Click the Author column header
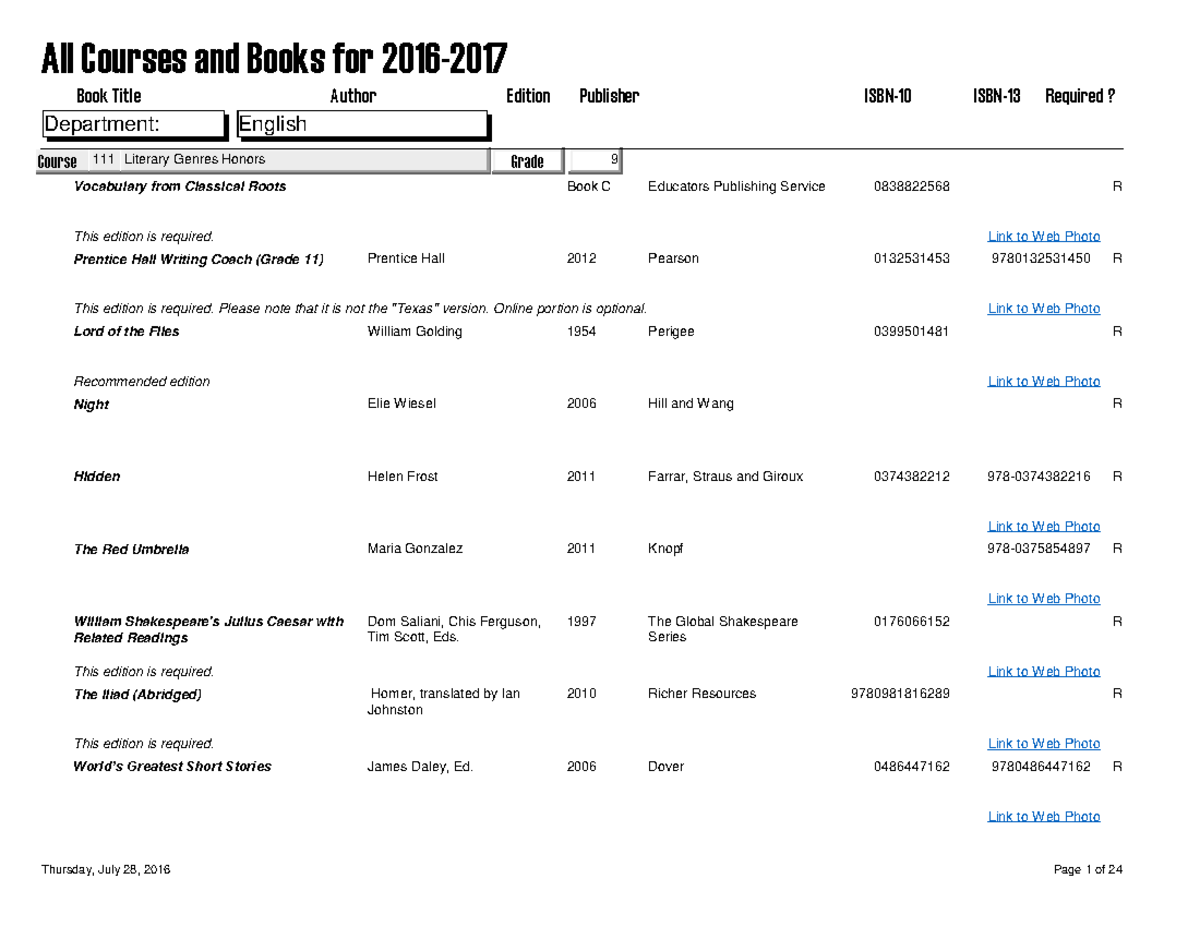Image resolution: width=1200 pixels, height=927 pixels. click(353, 95)
